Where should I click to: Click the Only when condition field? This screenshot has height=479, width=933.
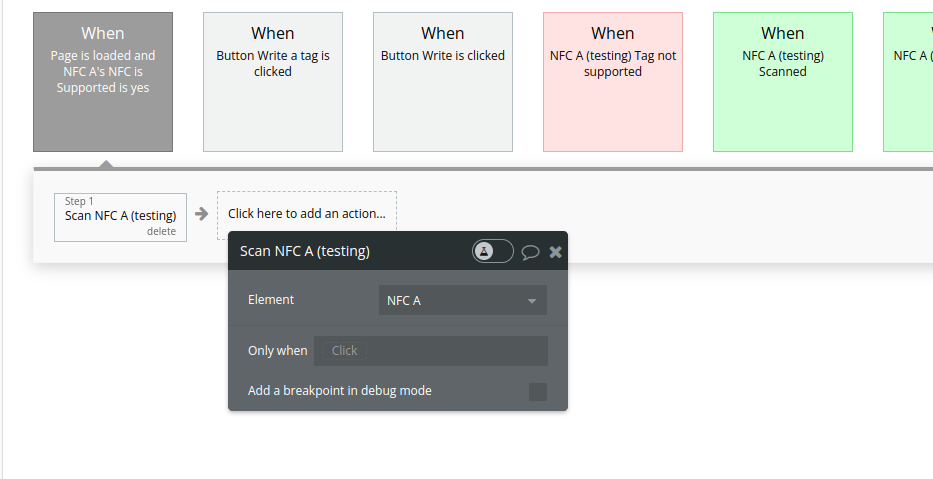pyautogui.click(x=431, y=351)
